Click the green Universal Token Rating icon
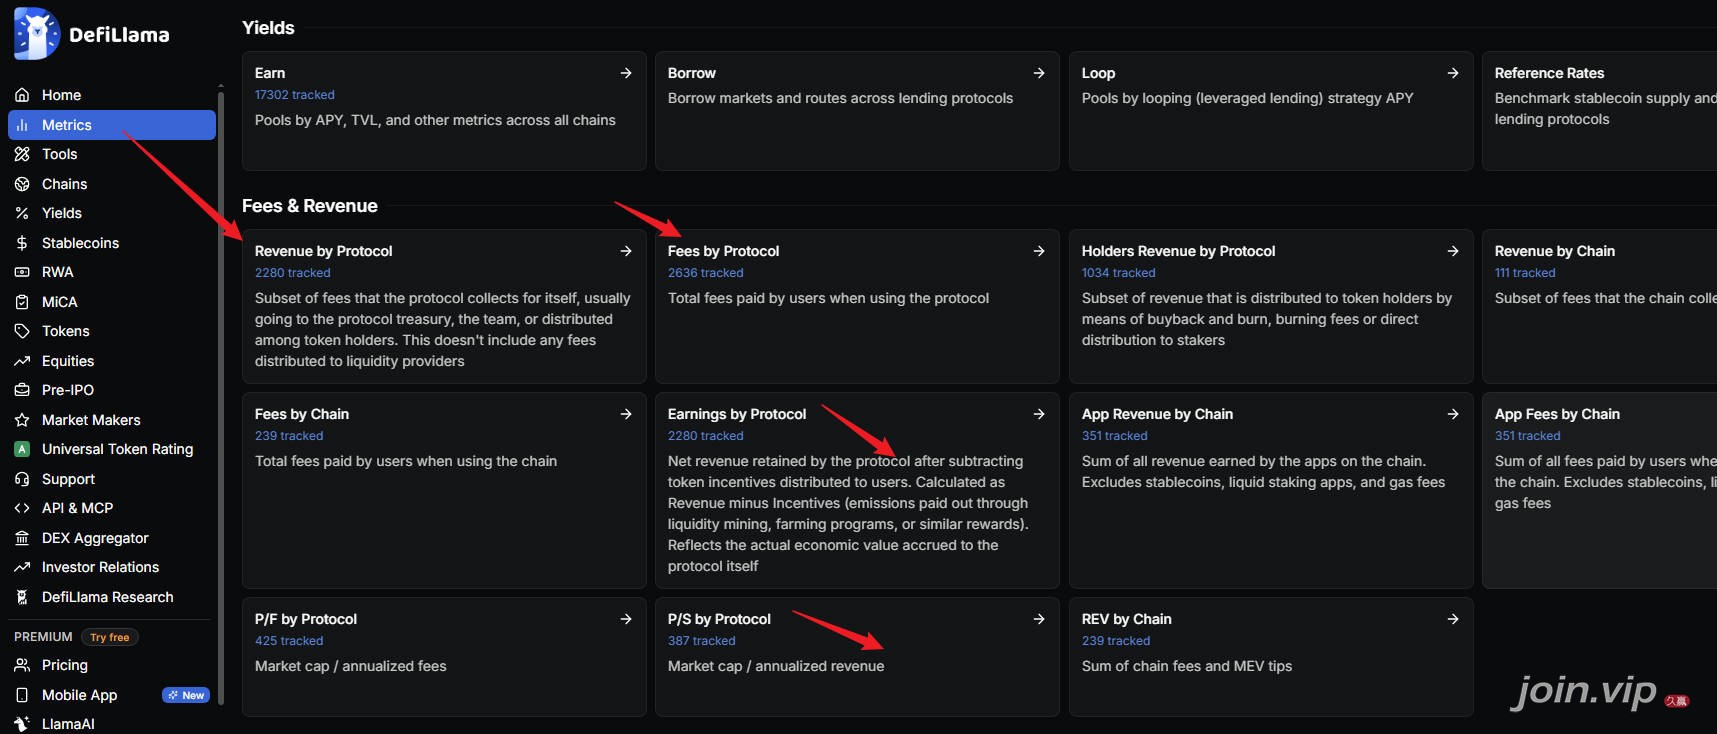1717x734 pixels. (x=22, y=449)
